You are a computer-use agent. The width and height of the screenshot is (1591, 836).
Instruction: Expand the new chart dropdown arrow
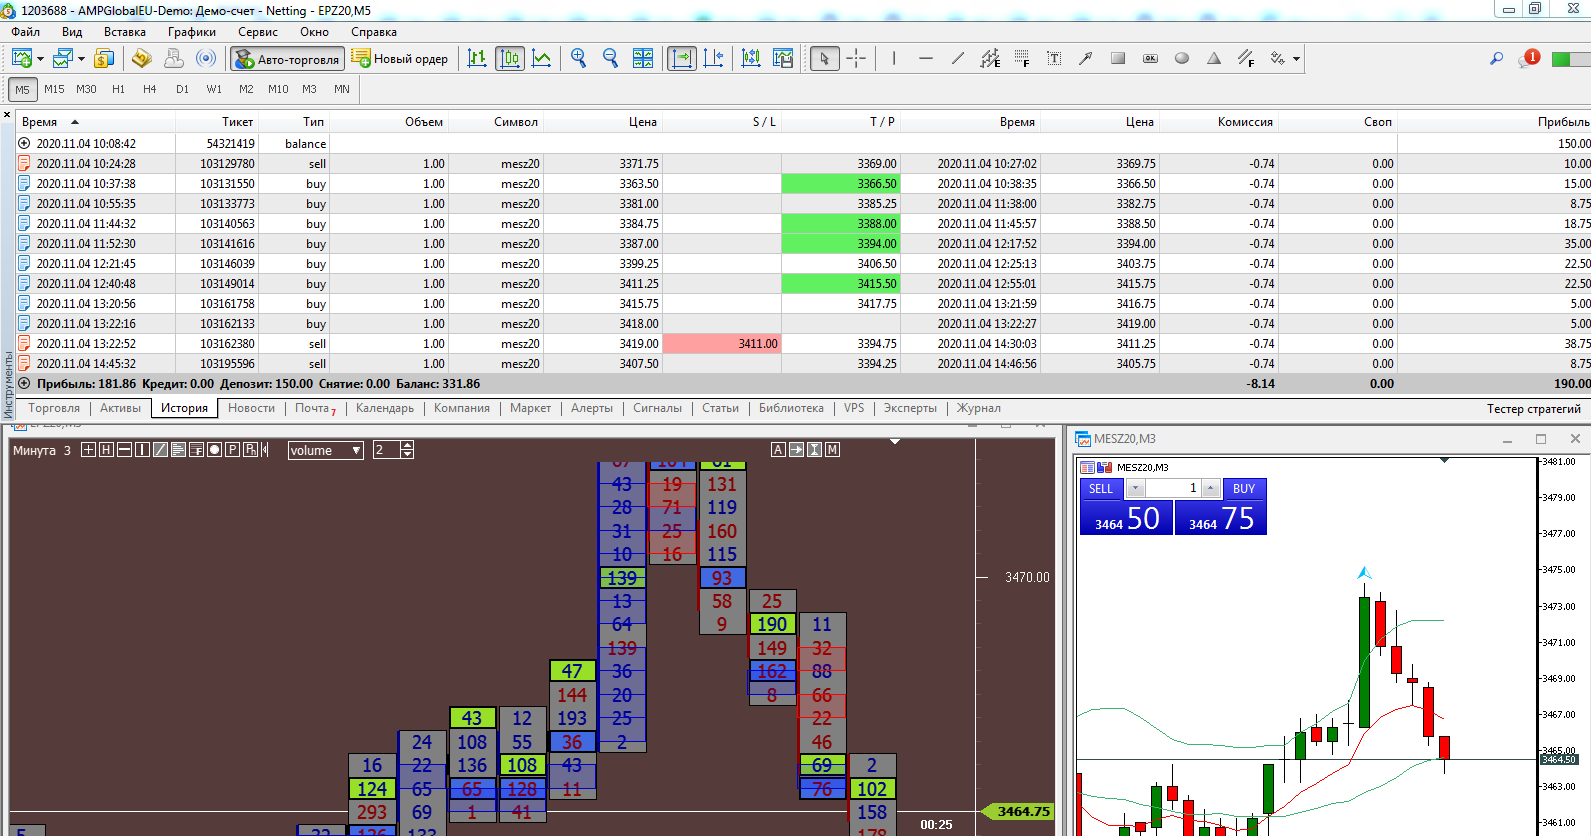click(40, 59)
